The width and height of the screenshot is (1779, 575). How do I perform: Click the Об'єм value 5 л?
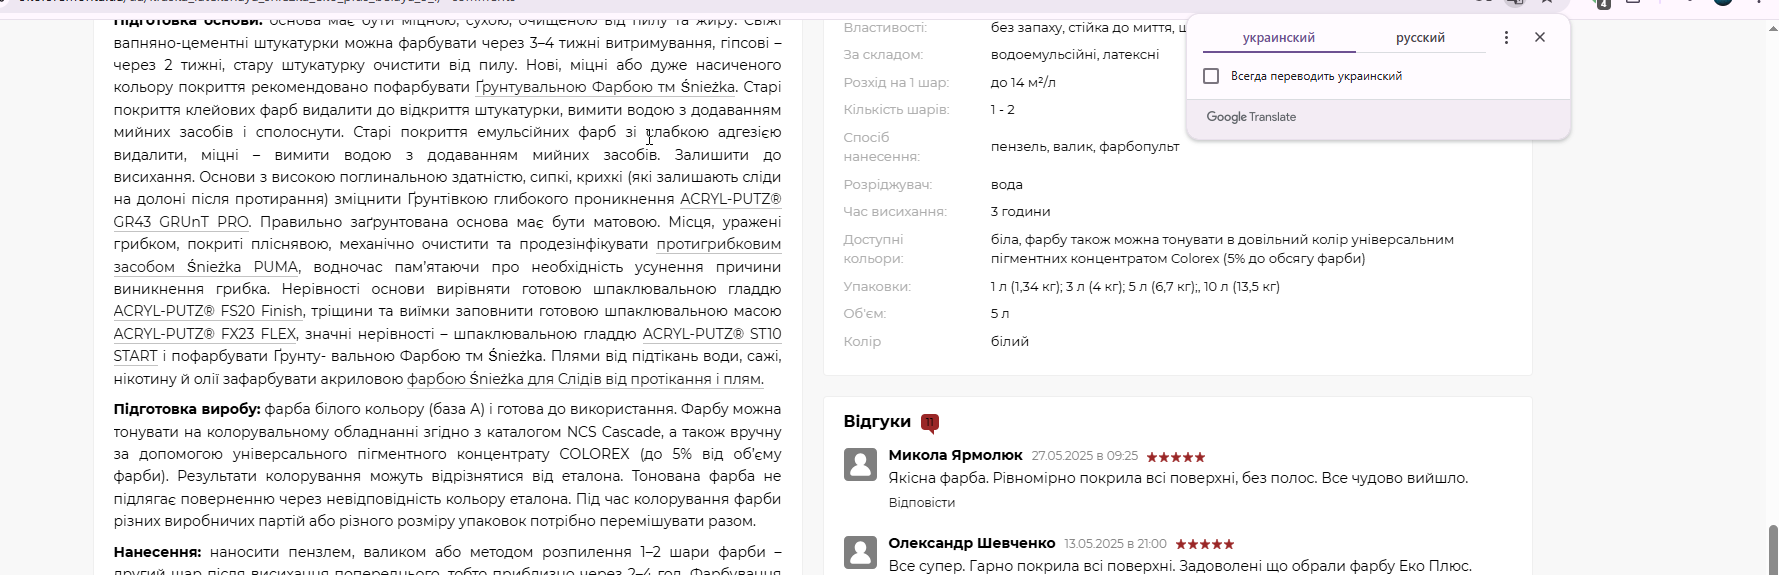pos(1000,314)
